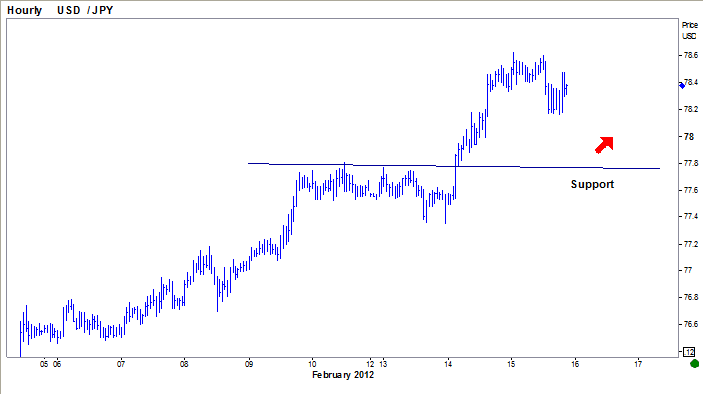The width and height of the screenshot is (705, 396).
Task: Click the 78.6 price axis label
Action: coord(691,55)
